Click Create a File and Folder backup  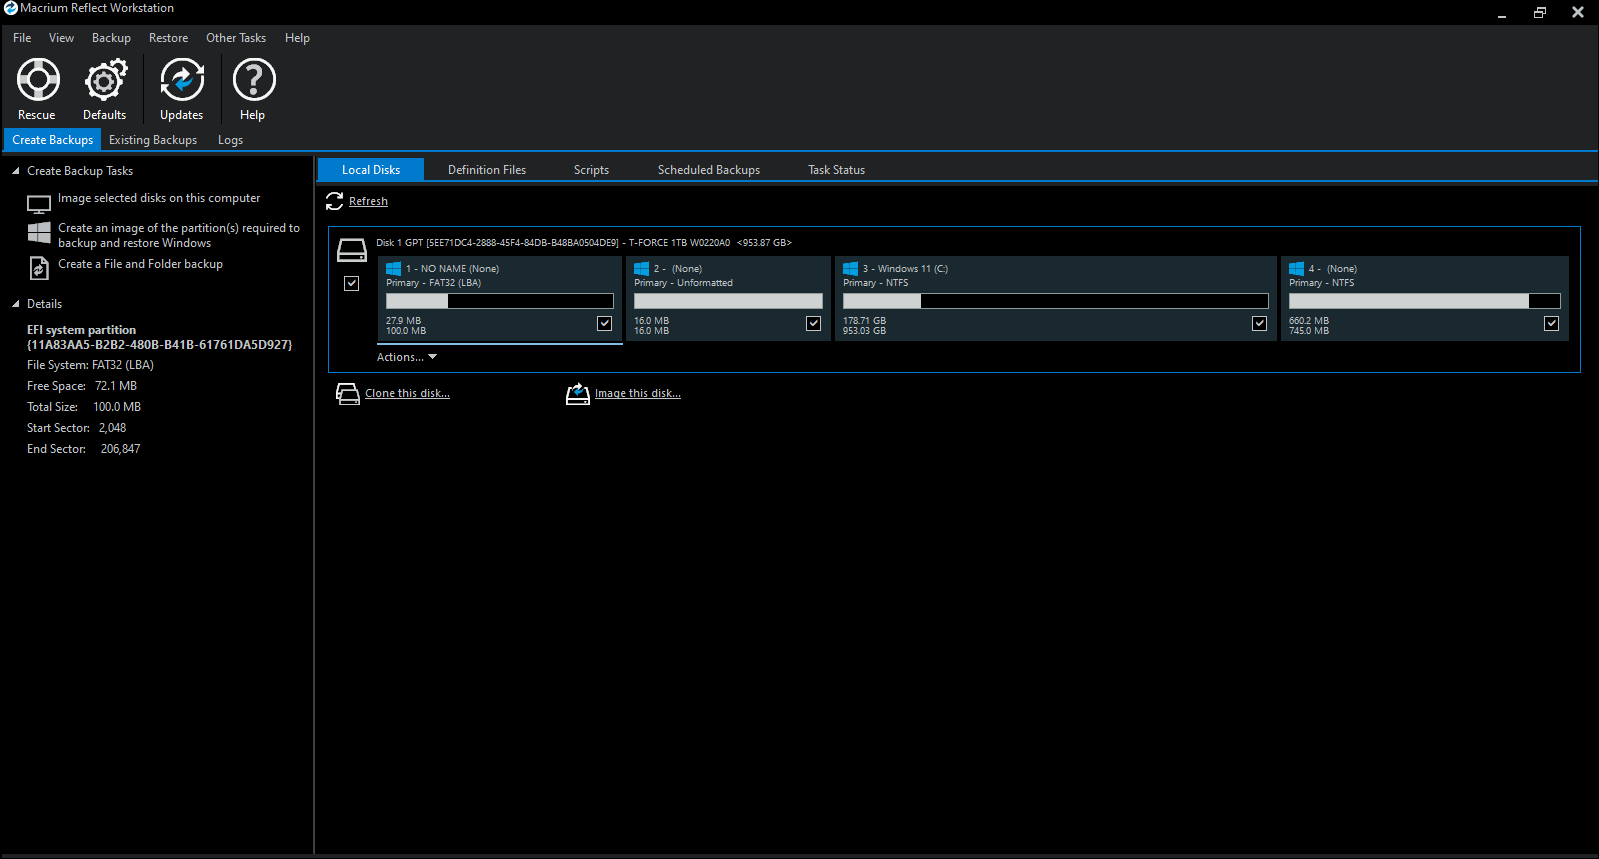[140, 264]
